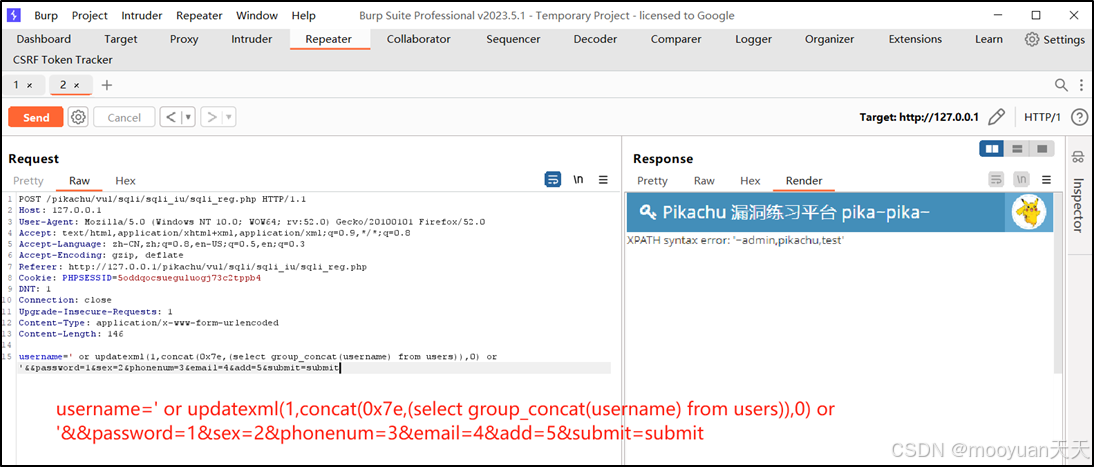The image size is (1094, 467).
Task: Add a new Repeater tab with plus
Action: pyautogui.click(x=106, y=85)
